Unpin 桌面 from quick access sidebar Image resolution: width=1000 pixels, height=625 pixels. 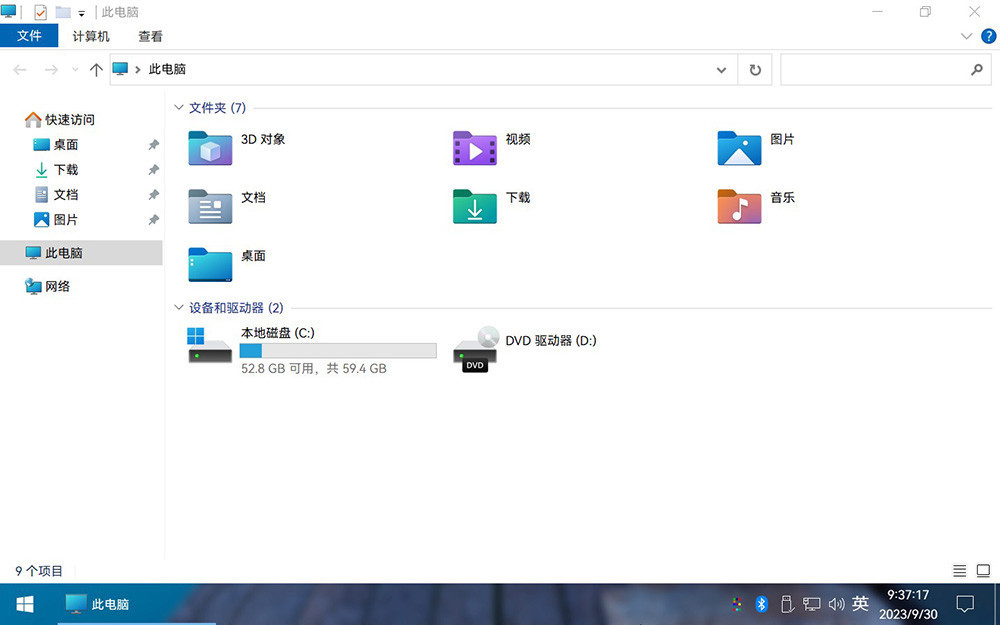pyautogui.click(x=154, y=144)
